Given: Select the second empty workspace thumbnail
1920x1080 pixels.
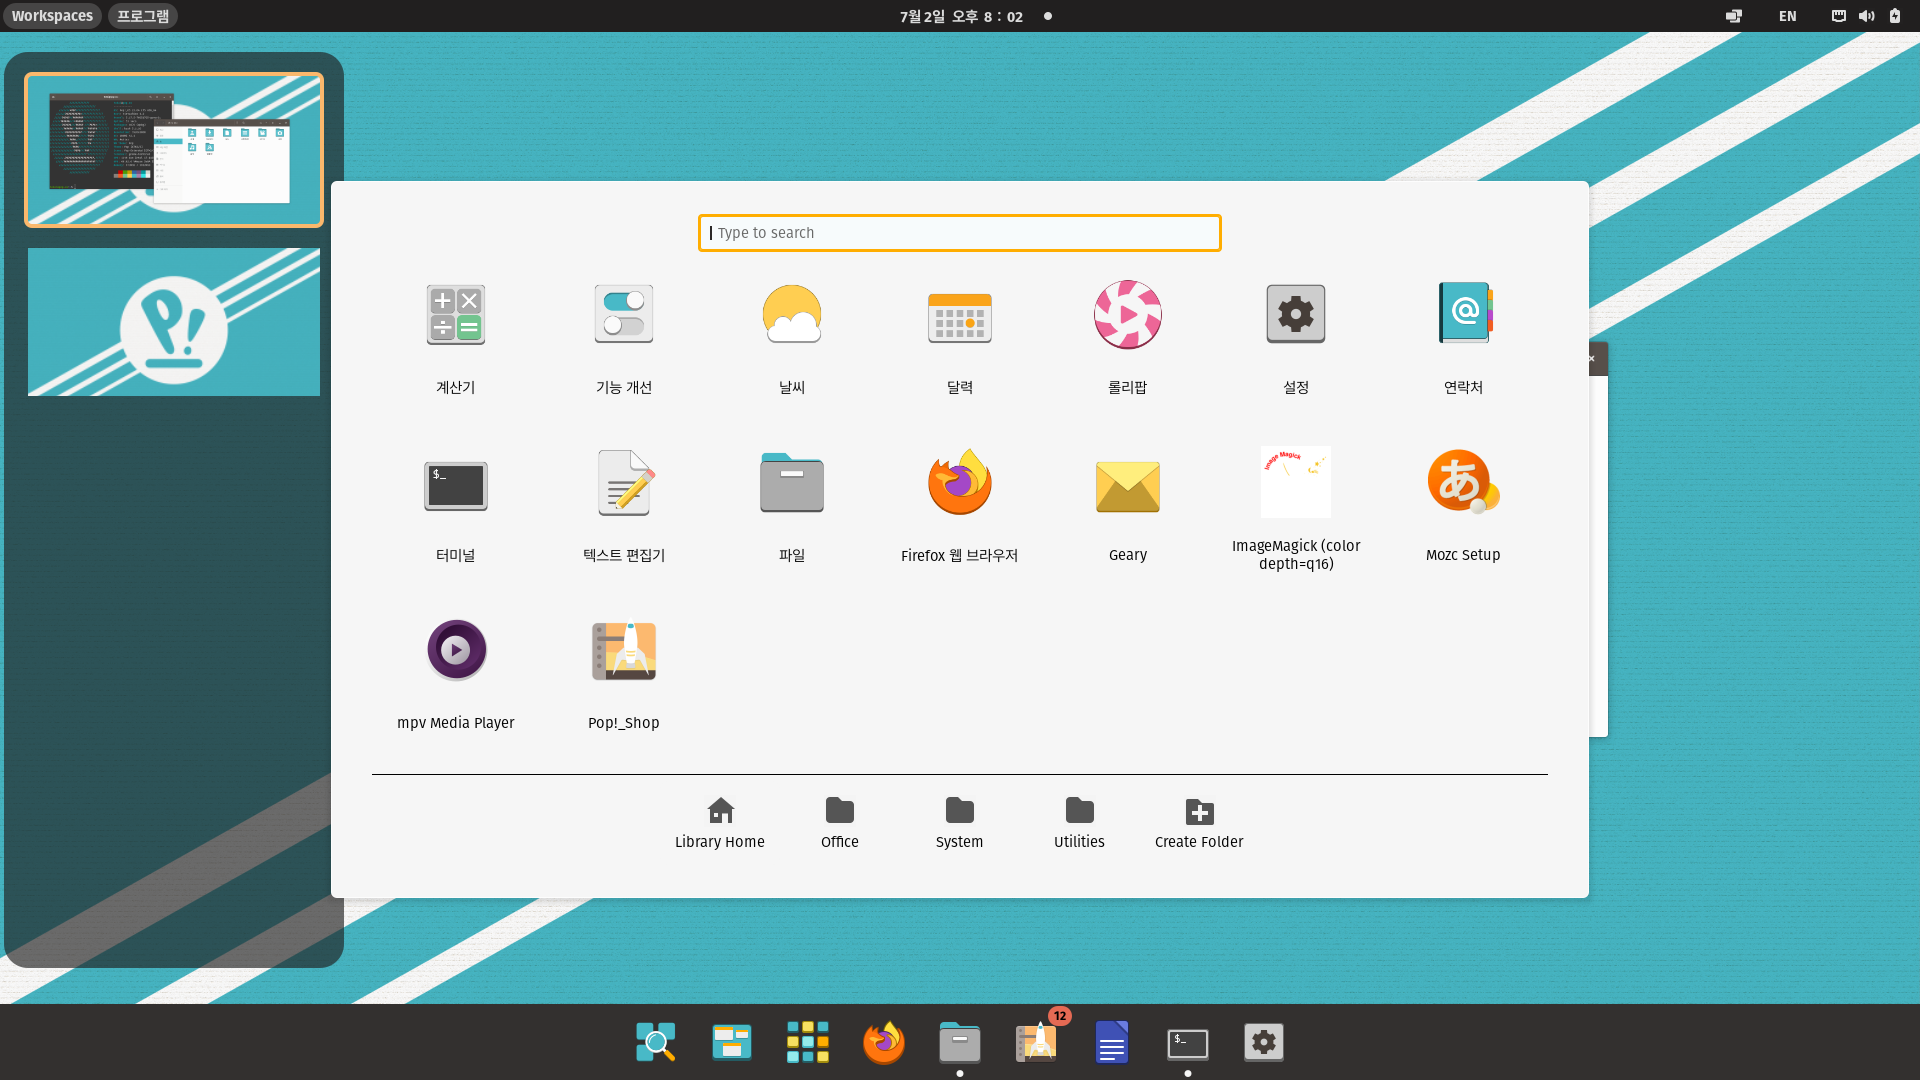Looking at the screenshot, I should (x=174, y=322).
